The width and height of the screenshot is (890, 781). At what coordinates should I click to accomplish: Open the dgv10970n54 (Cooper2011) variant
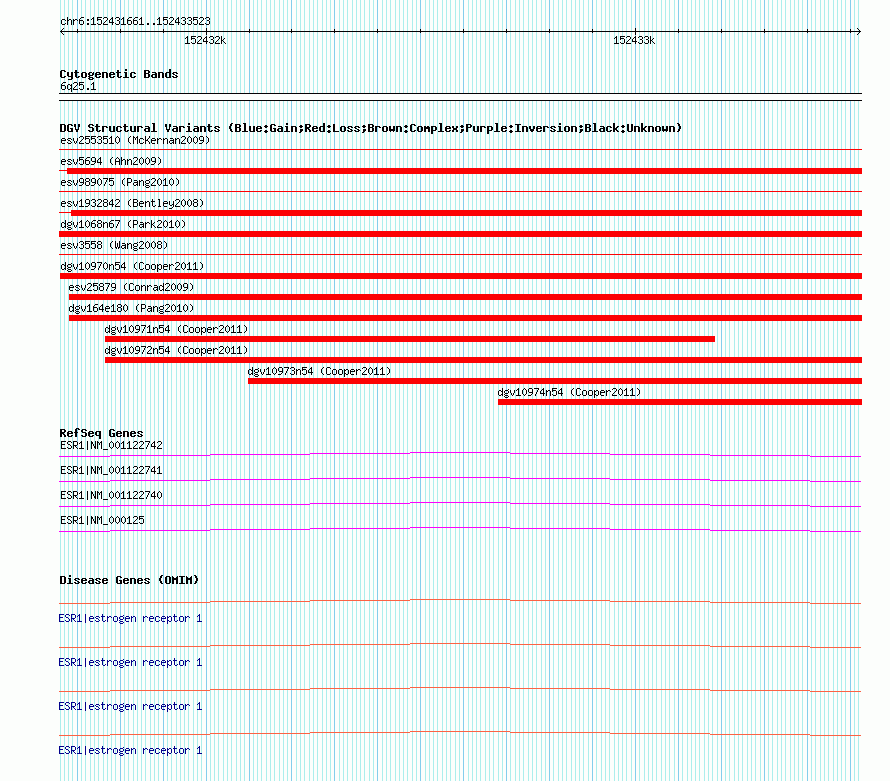(132, 266)
